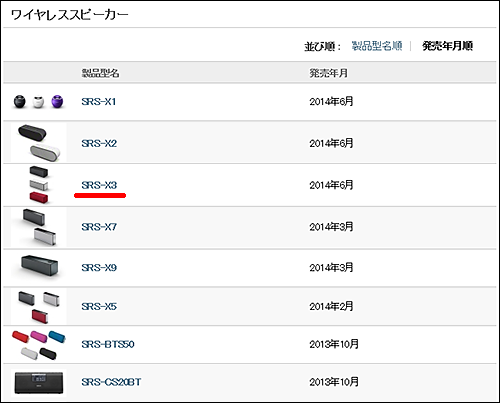Sort list by 製品型名順
The image size is (500, 403).
[x=377, y=46]
